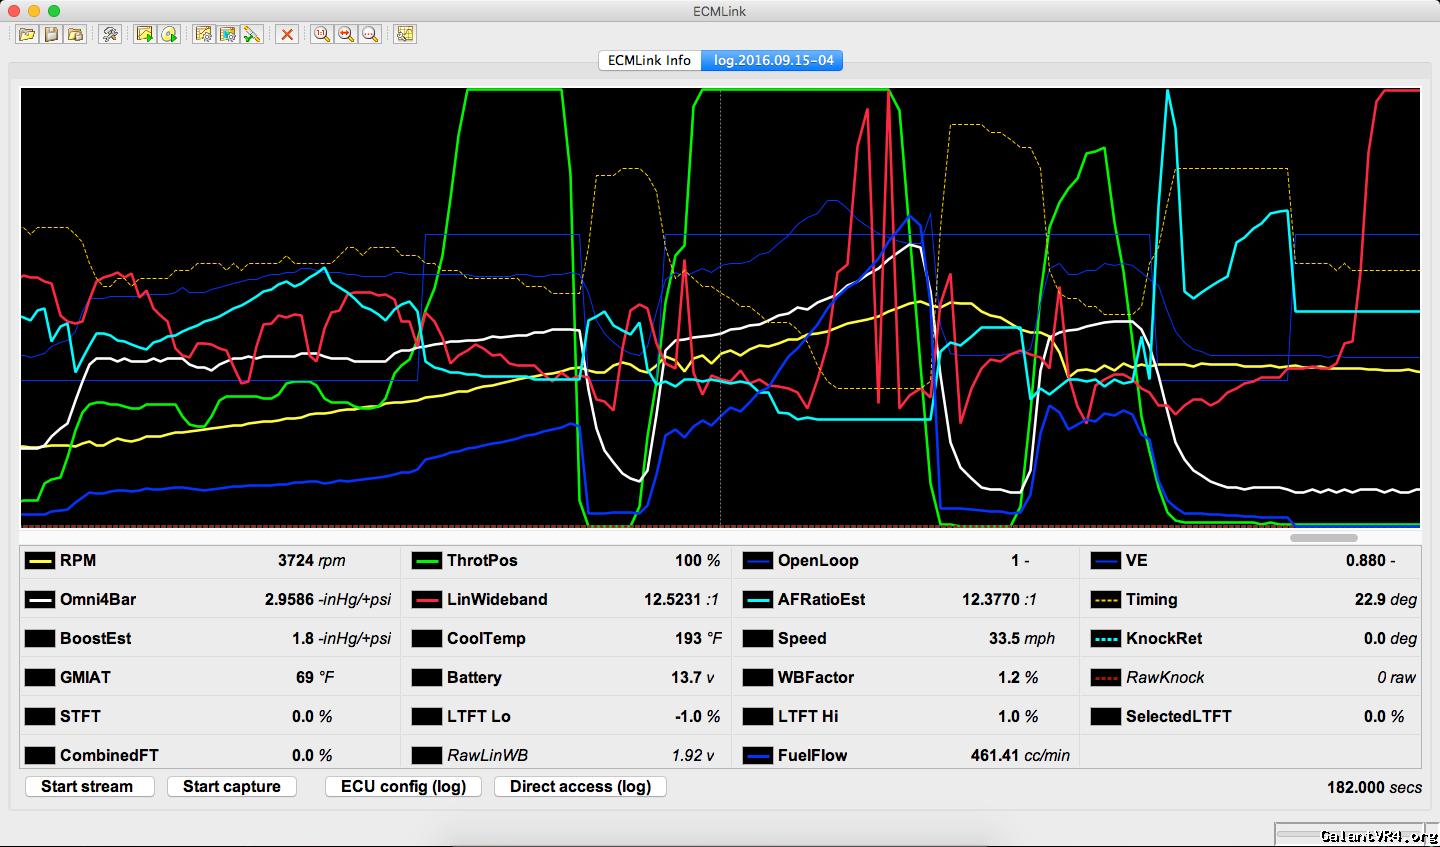1440x847 pixels.
Task: Select the SelectedLTFT legend label
Action: pos(1179,717)
